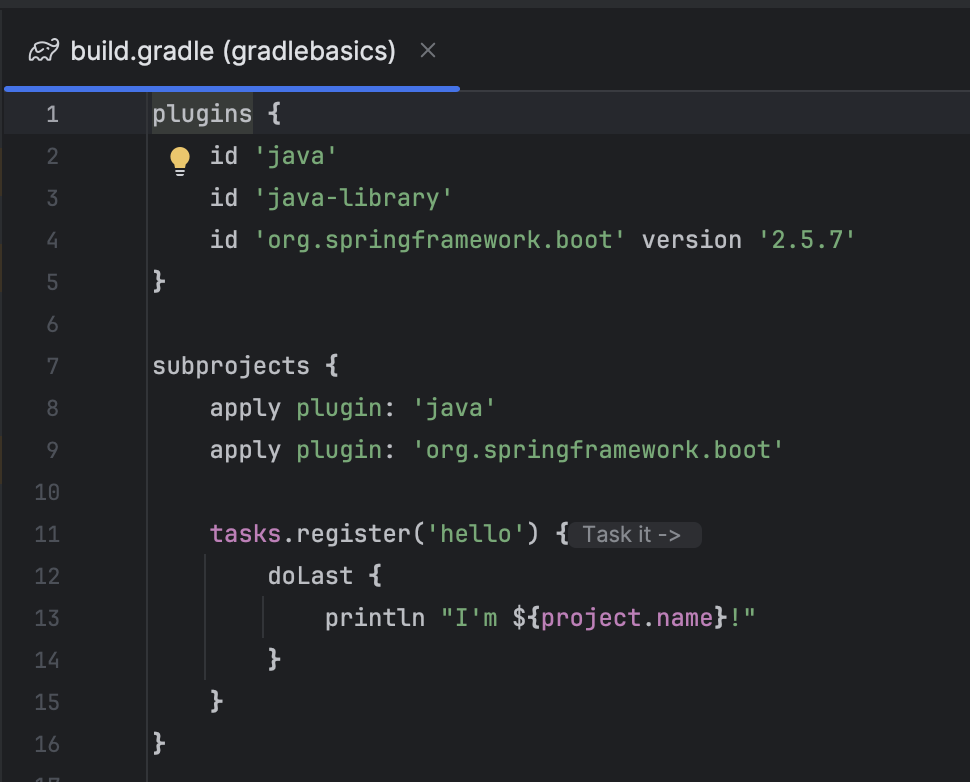Click the closing brace on line 14
The width and height of the screenshot is (970, 782).
274,660
